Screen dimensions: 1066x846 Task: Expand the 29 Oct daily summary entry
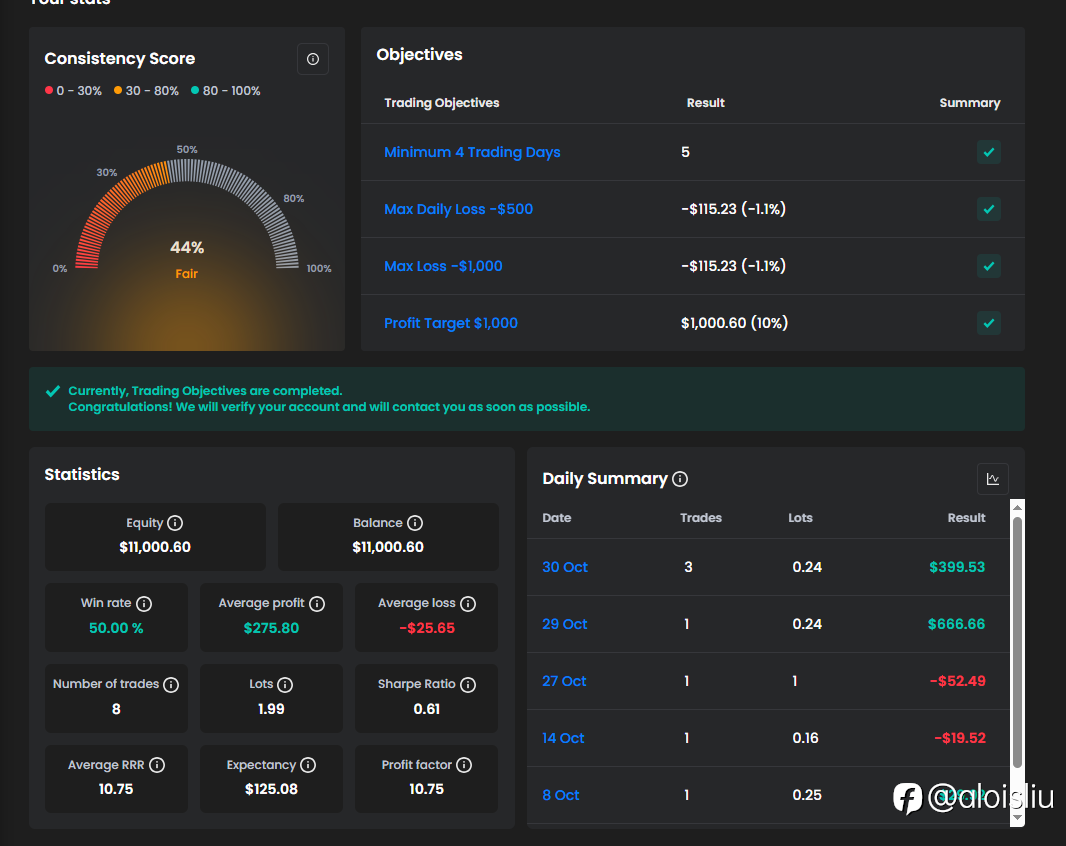pos(565,624)
